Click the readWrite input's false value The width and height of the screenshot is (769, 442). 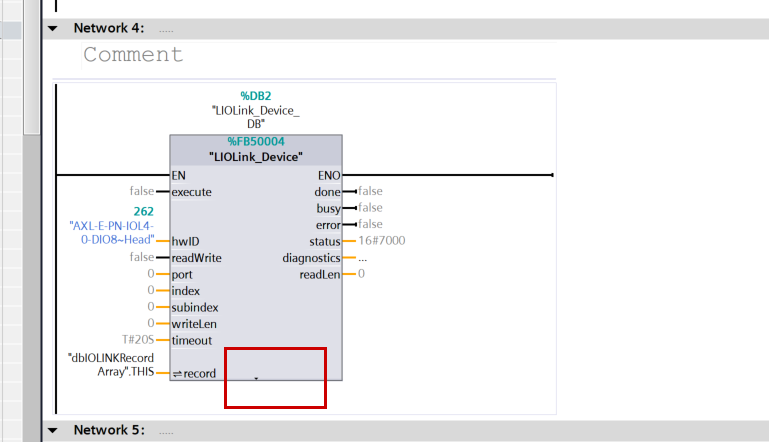141,257
